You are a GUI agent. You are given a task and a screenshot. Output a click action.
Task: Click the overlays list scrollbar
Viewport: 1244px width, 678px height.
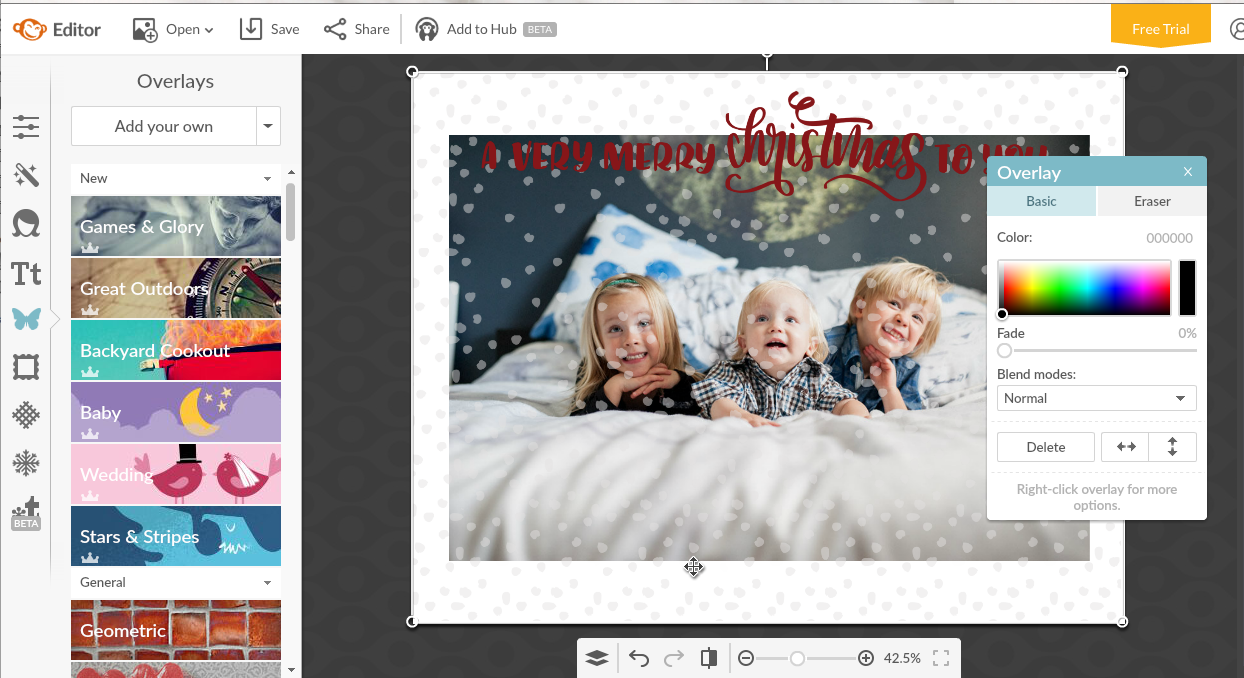click(x=291, y=212)
